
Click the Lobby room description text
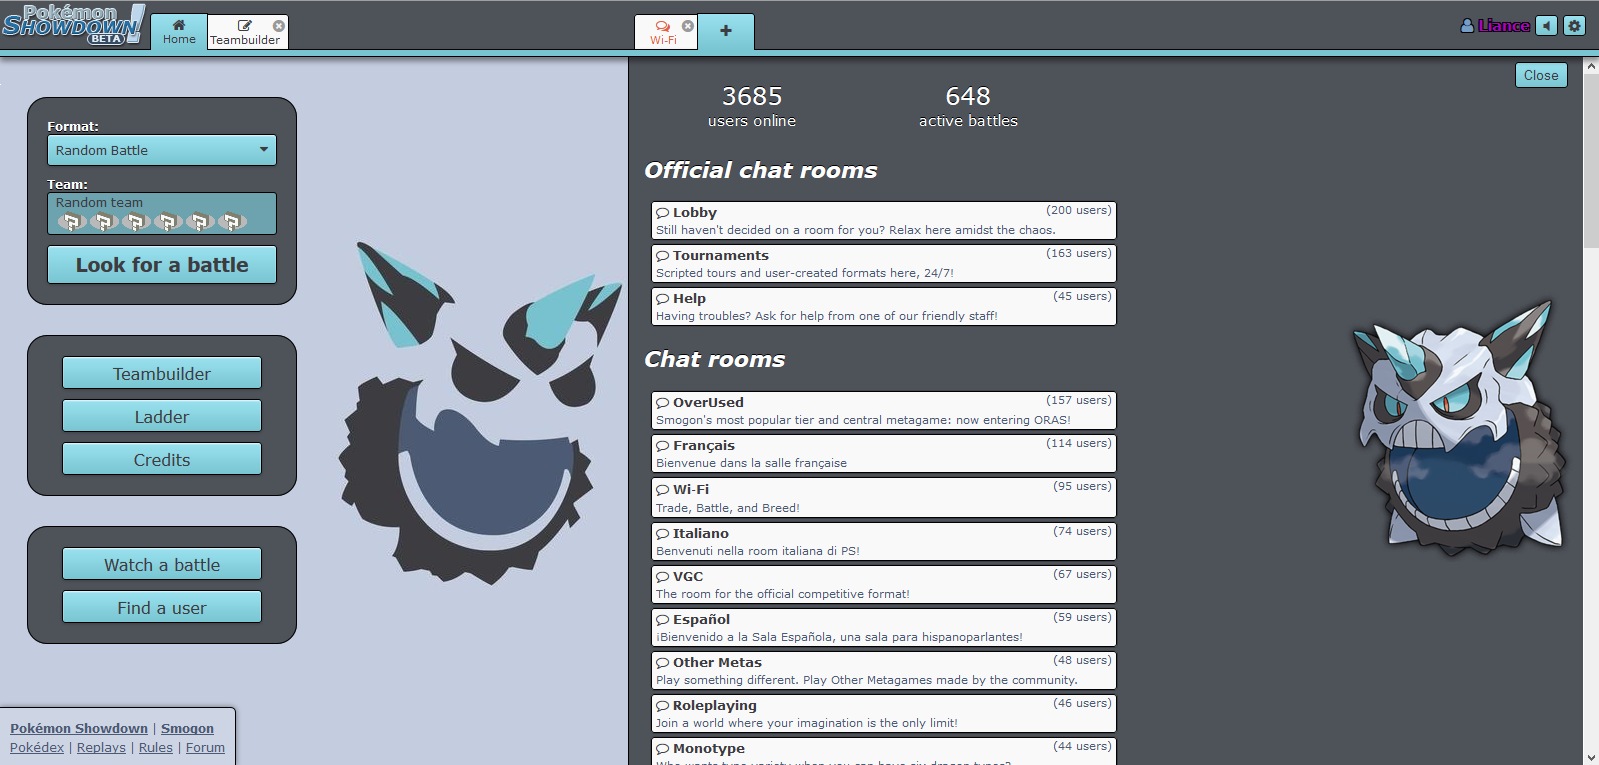[x=855, y=230]
